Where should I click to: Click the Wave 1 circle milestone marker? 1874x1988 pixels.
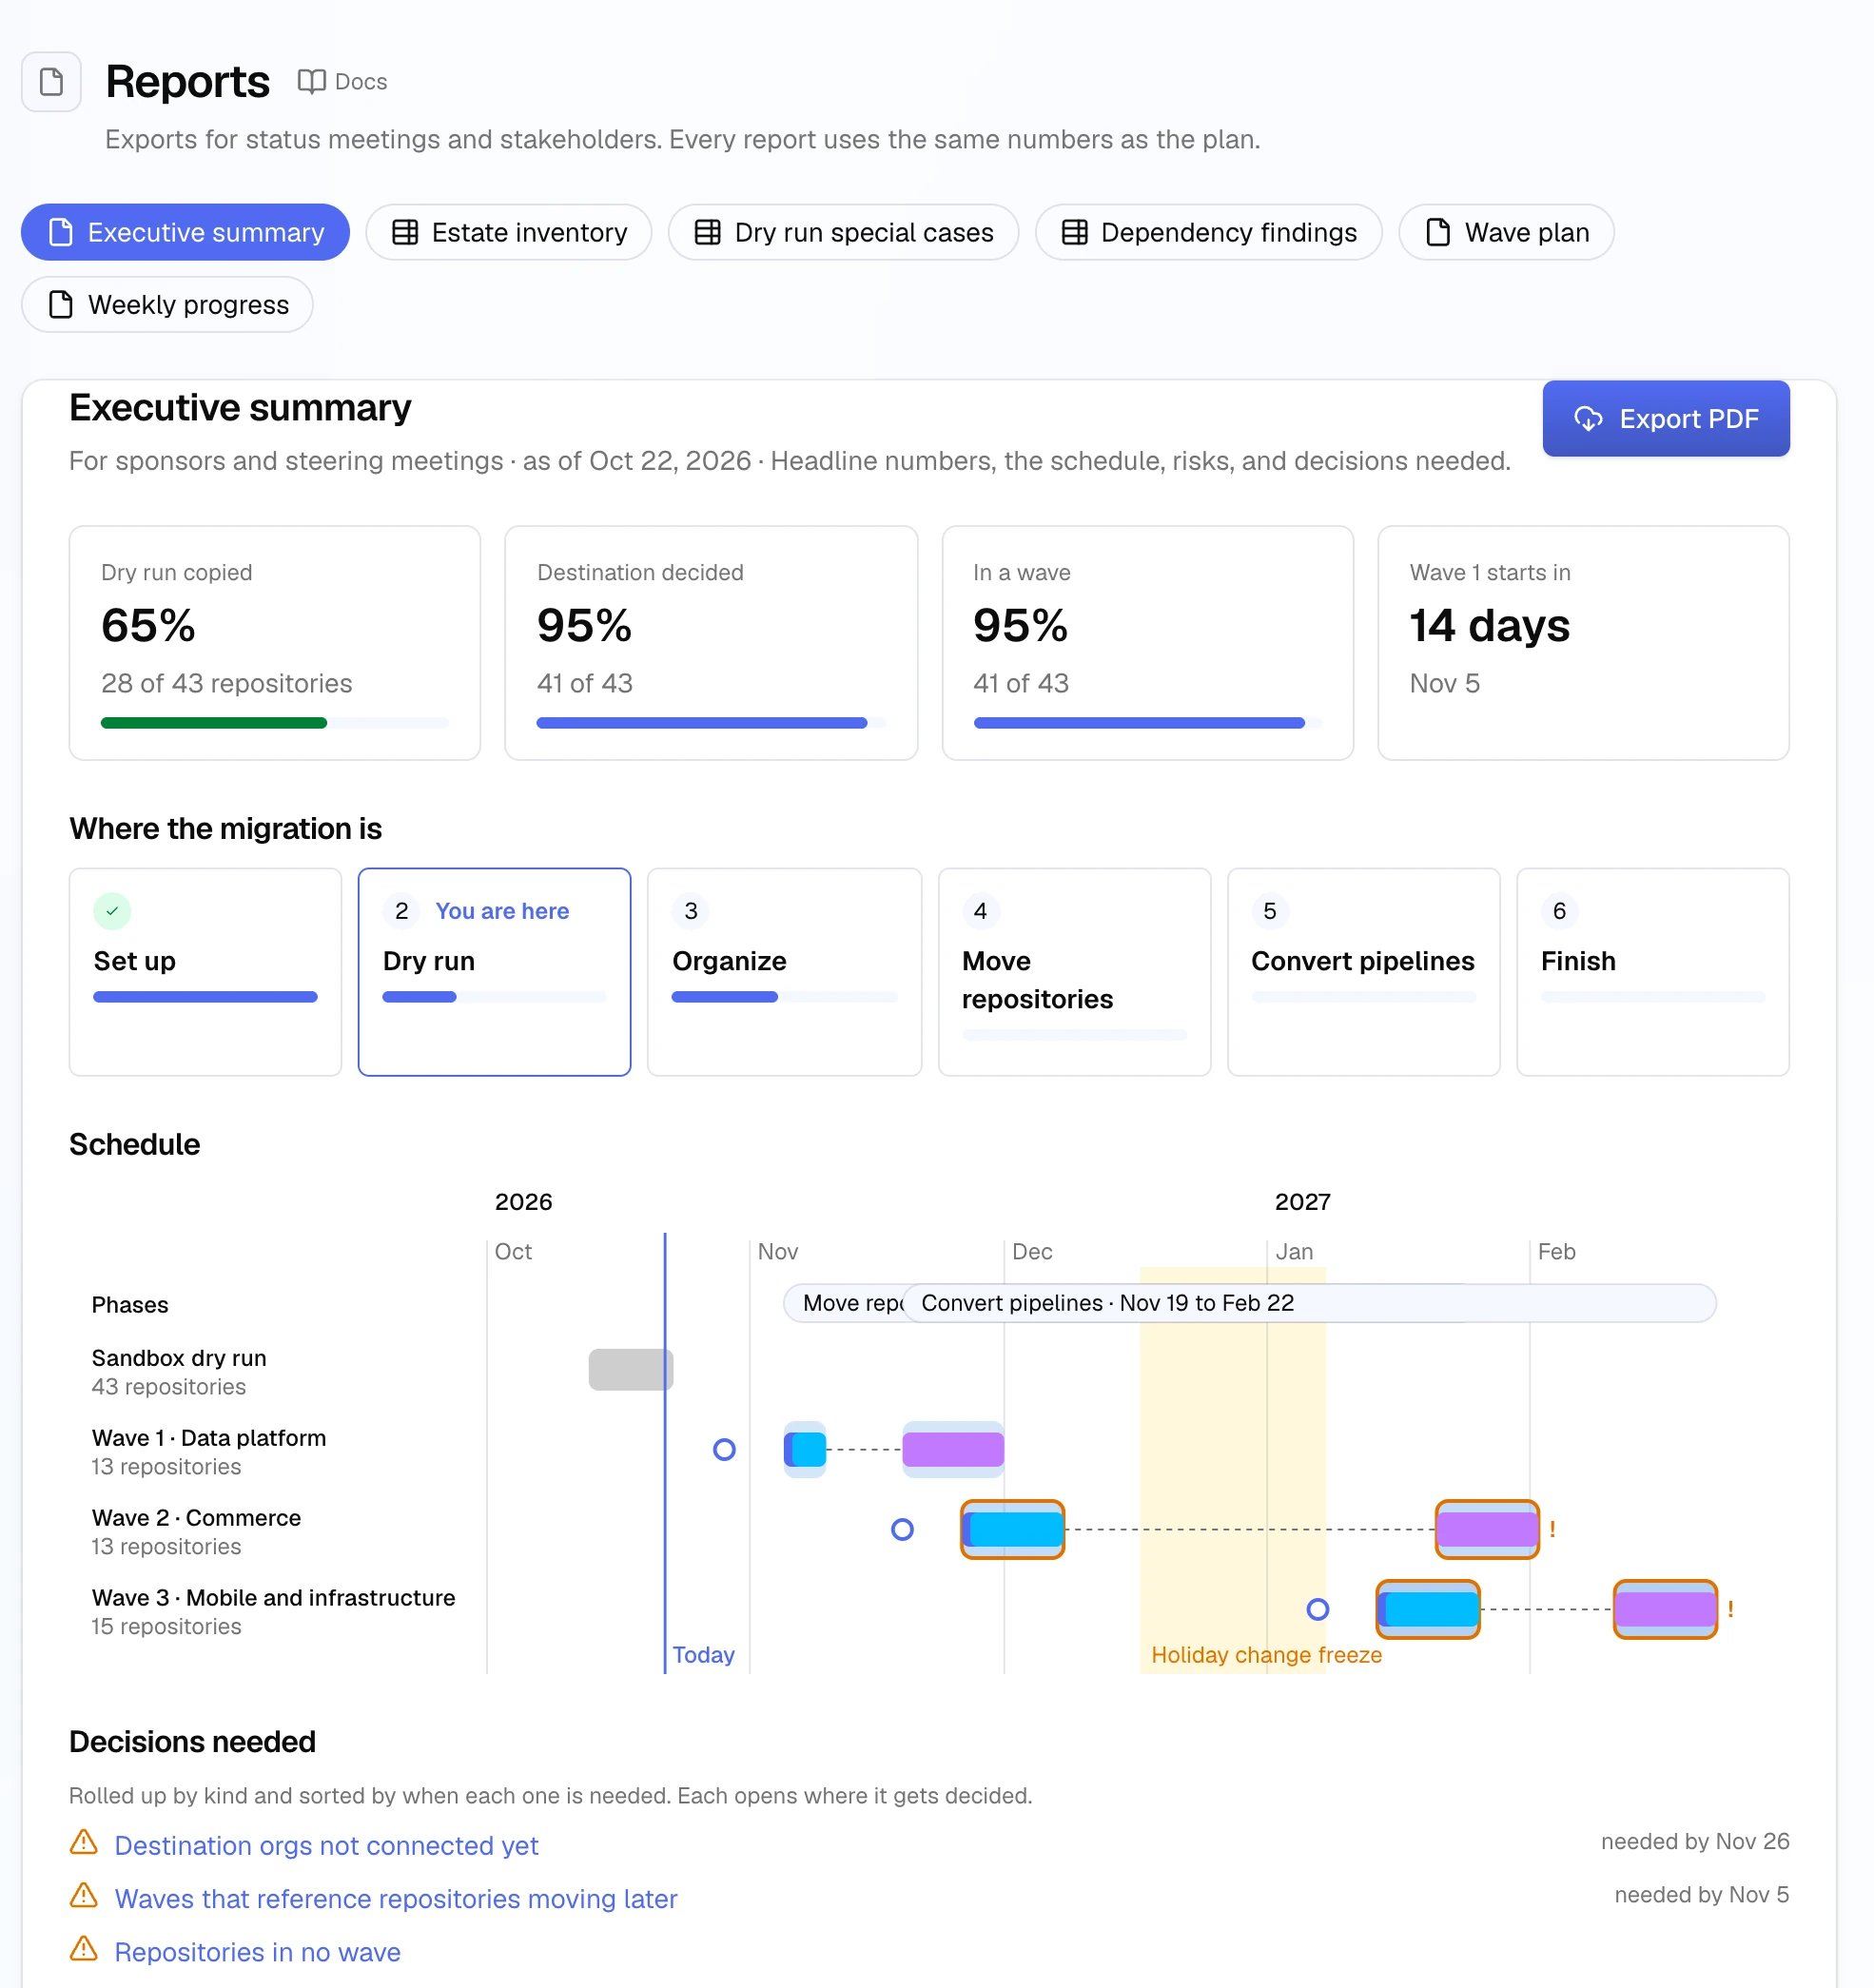pos(724,1449)
